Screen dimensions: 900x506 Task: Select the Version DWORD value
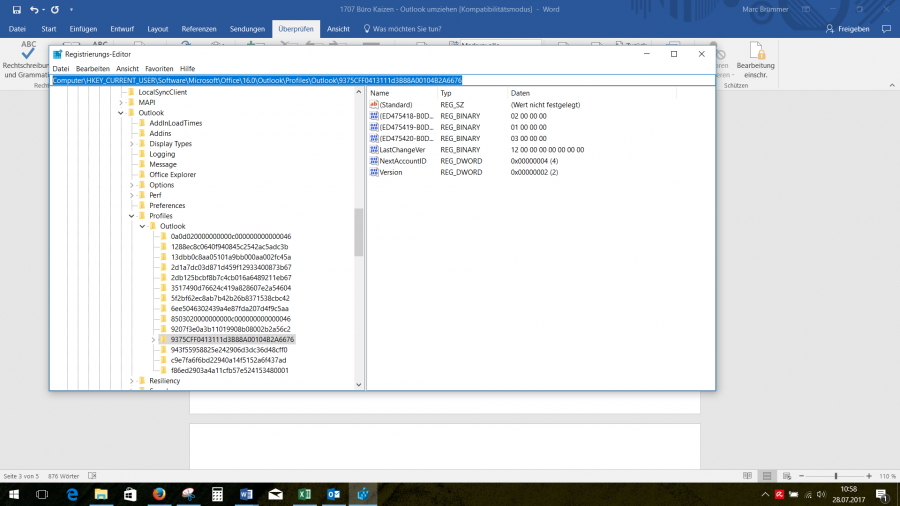[390, 172]
